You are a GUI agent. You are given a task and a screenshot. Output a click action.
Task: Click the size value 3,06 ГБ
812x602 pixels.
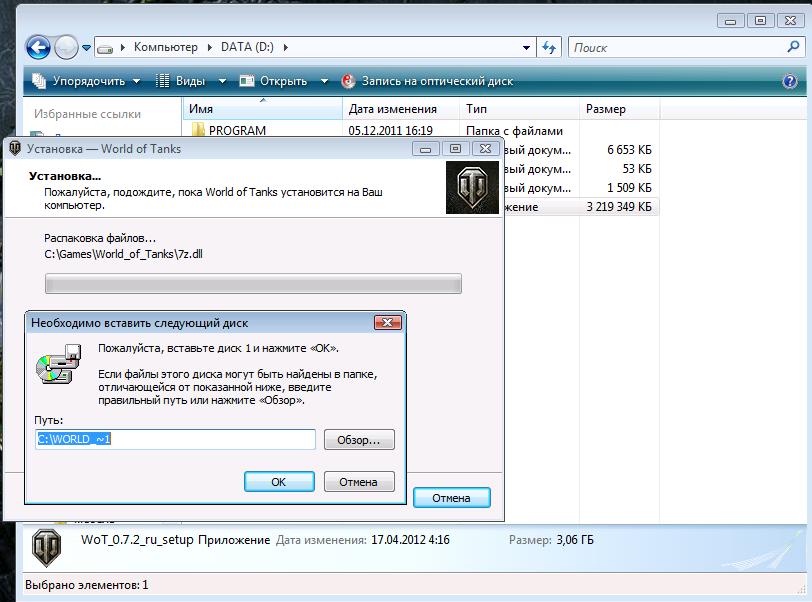point(575,540)
